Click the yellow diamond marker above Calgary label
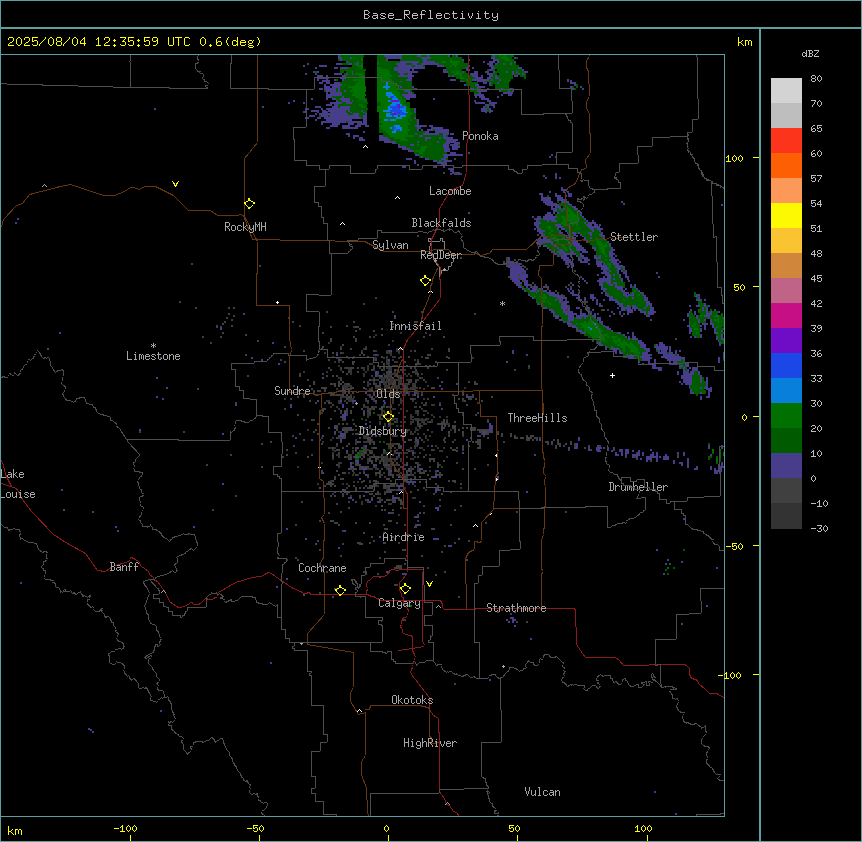862x842 pixels. tap(405, 589)
